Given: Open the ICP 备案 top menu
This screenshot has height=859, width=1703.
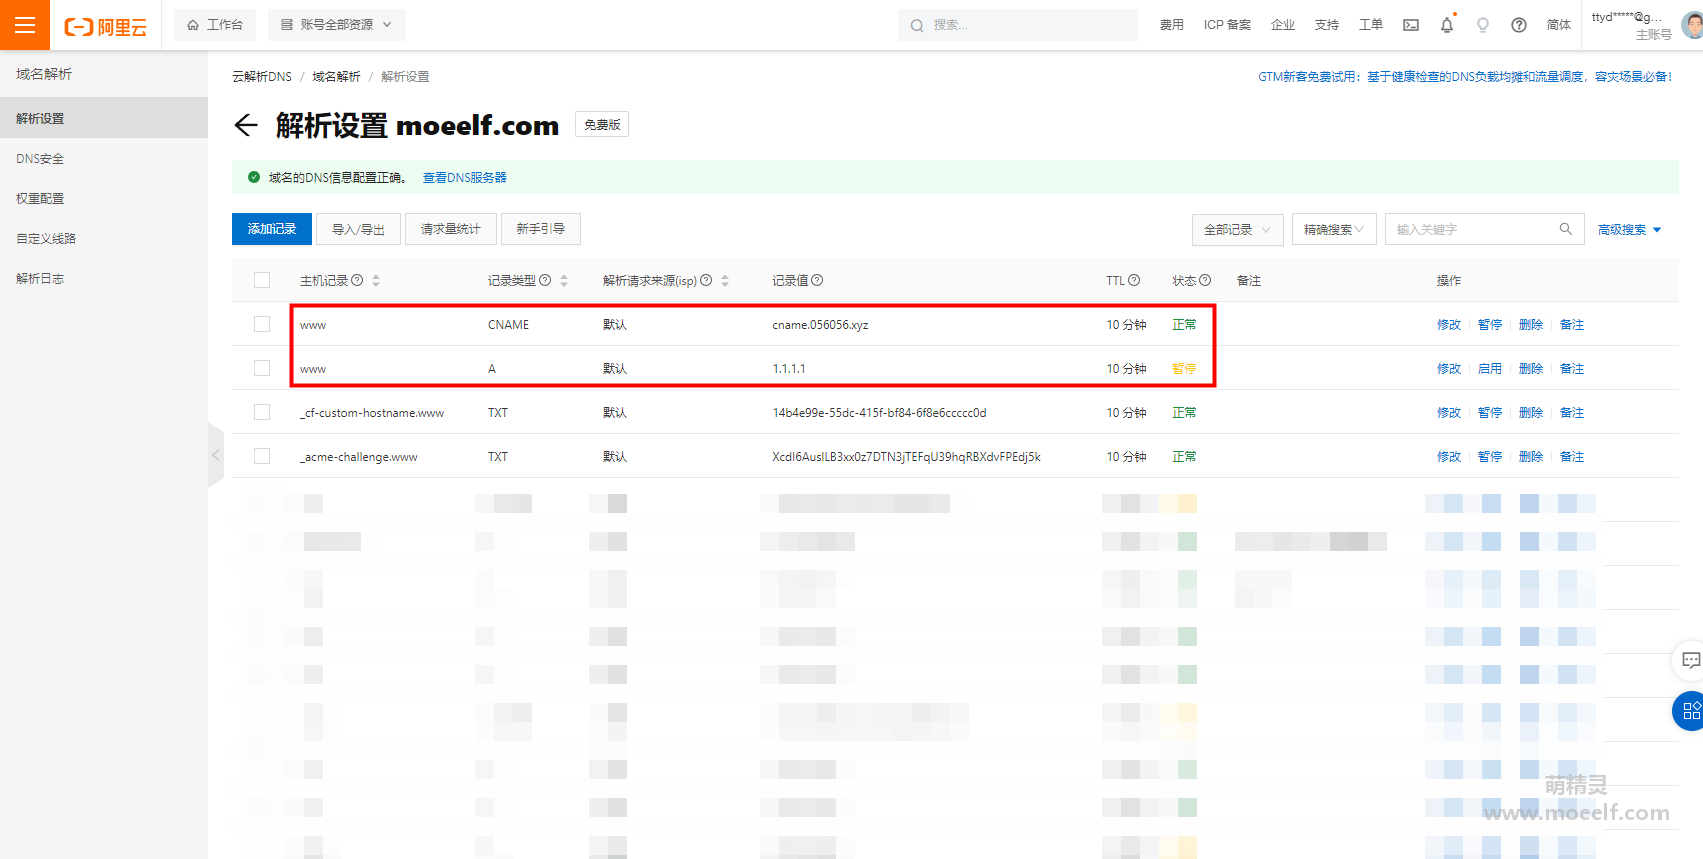Looking at the screenshot, I should [1227, 25].
